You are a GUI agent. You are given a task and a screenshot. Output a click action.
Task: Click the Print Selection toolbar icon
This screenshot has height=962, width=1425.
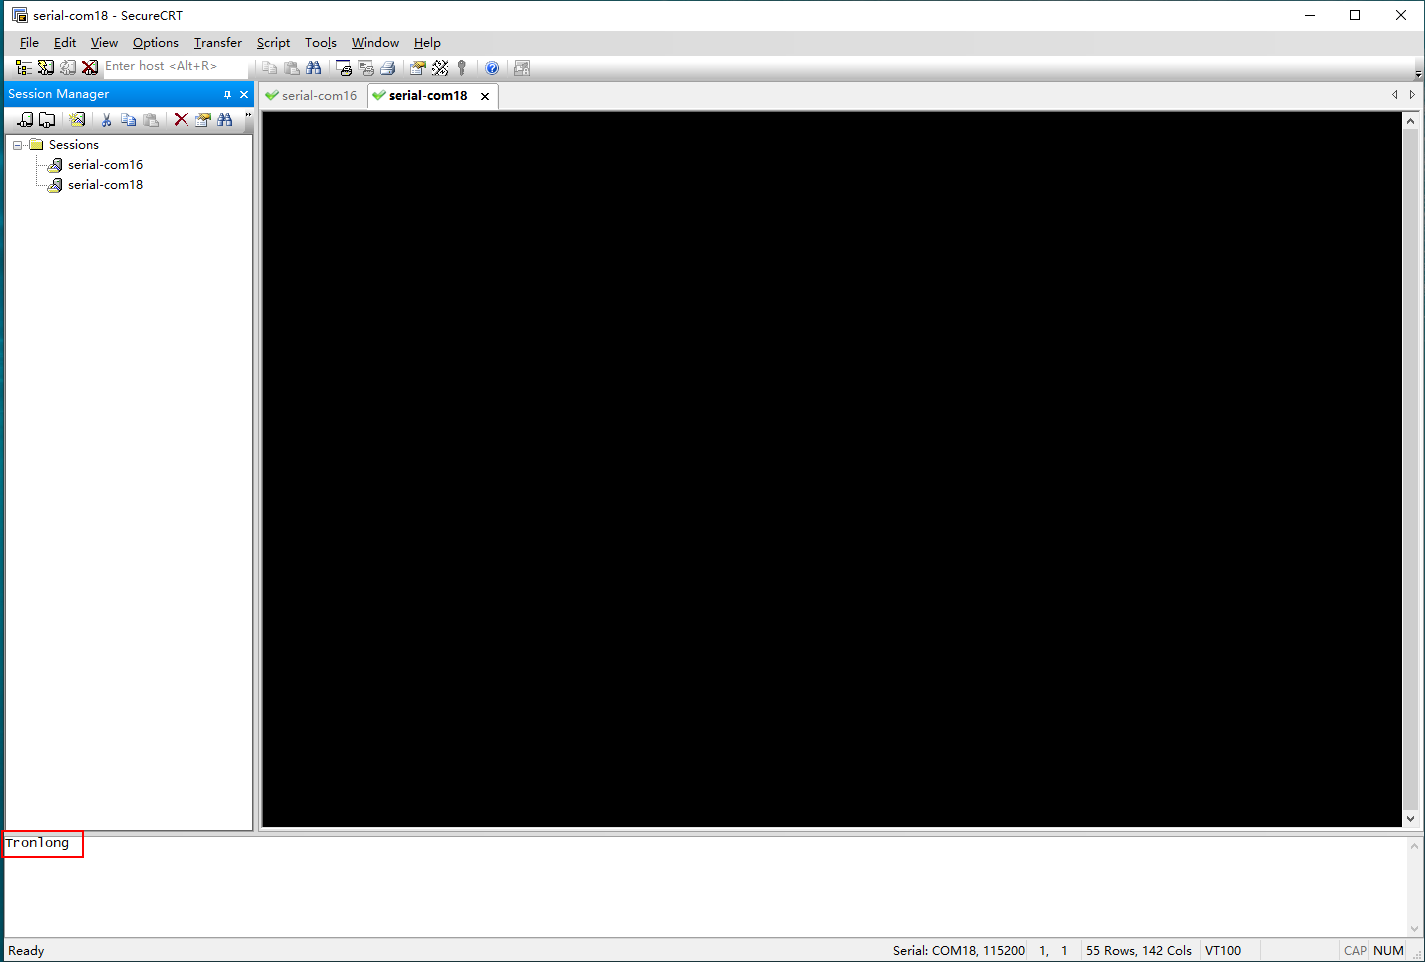click(x=366, y=68)
